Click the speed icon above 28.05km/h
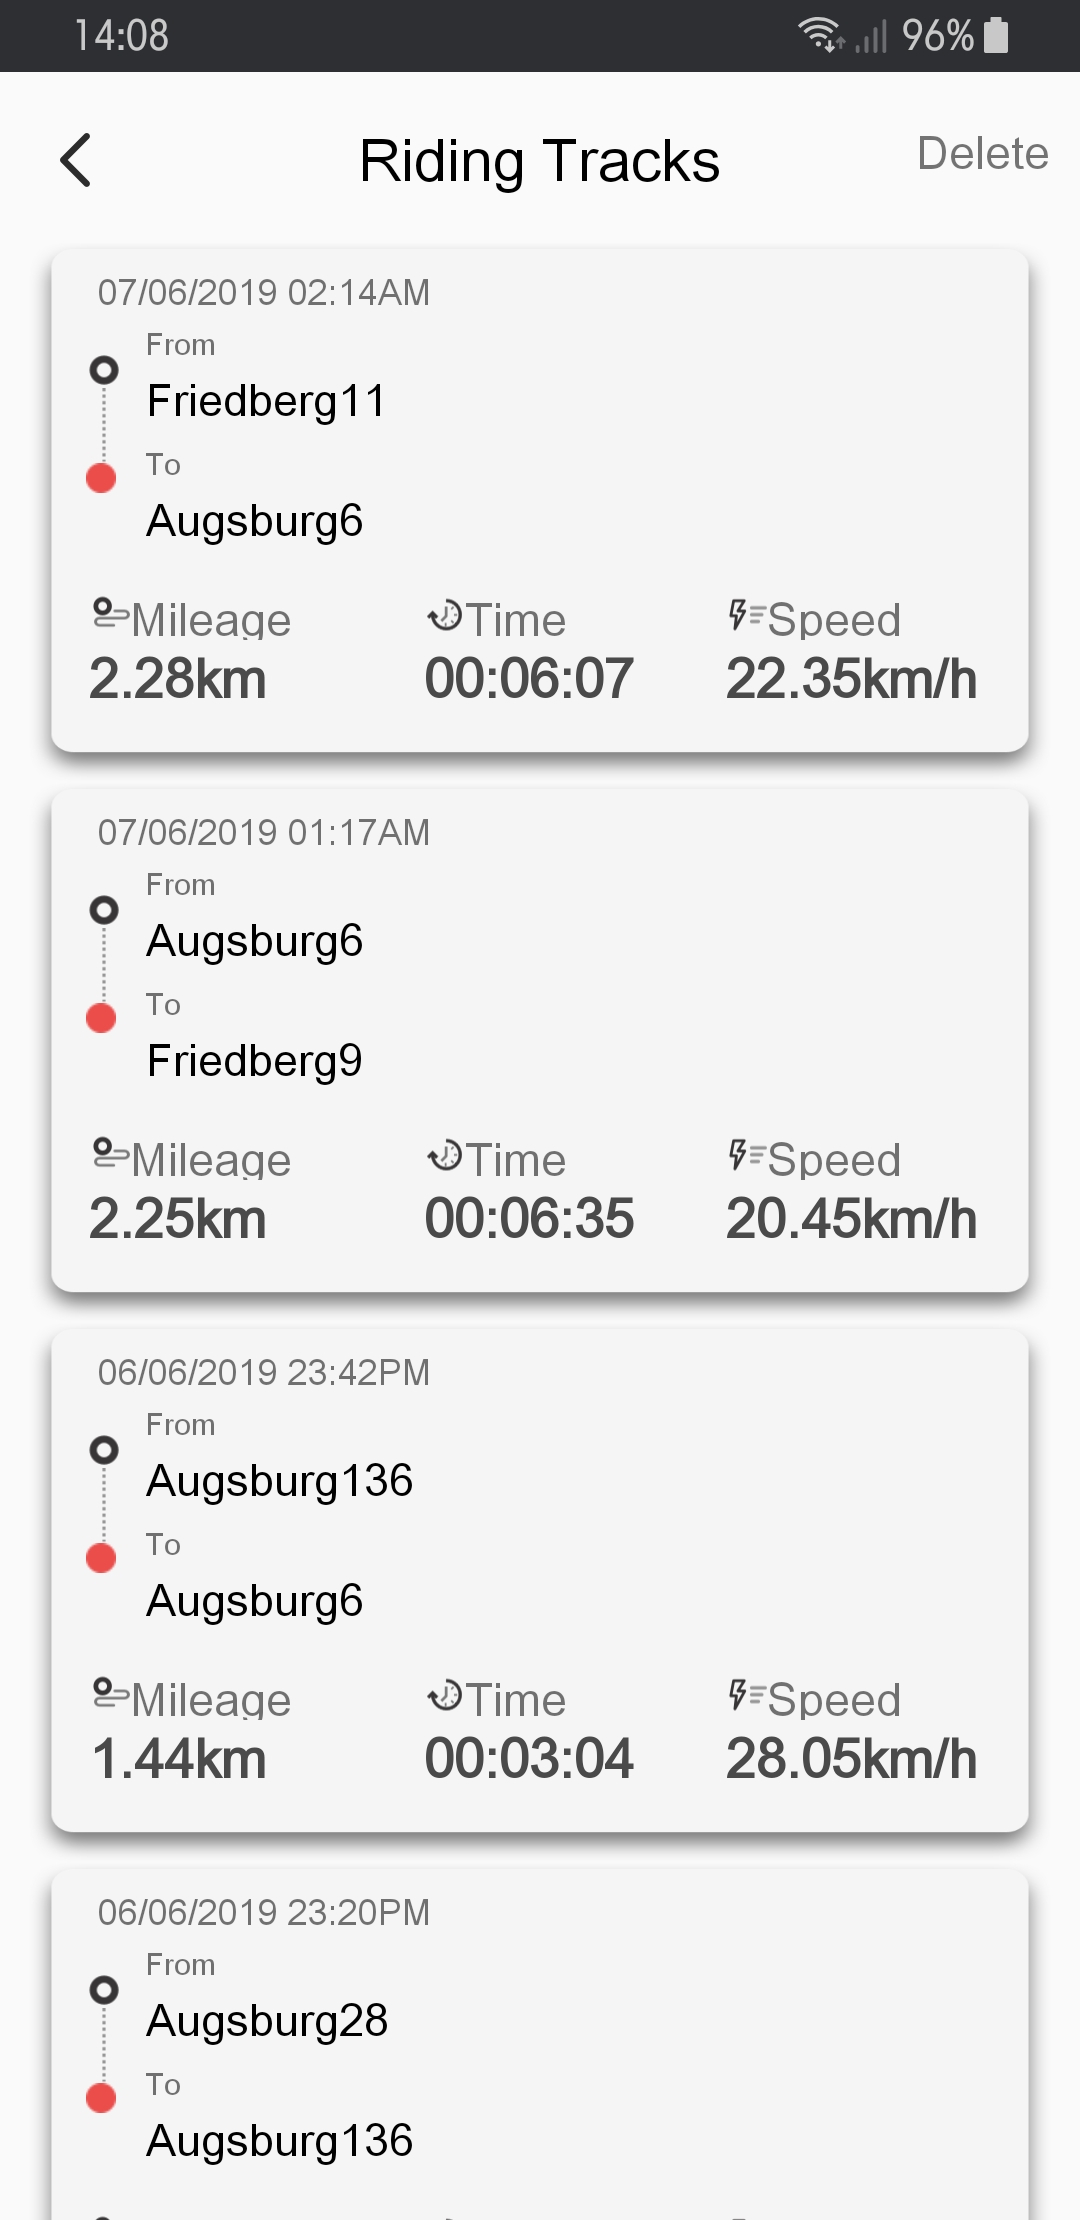This screenshot has height=2220, width=1080. pos(746,1695)
